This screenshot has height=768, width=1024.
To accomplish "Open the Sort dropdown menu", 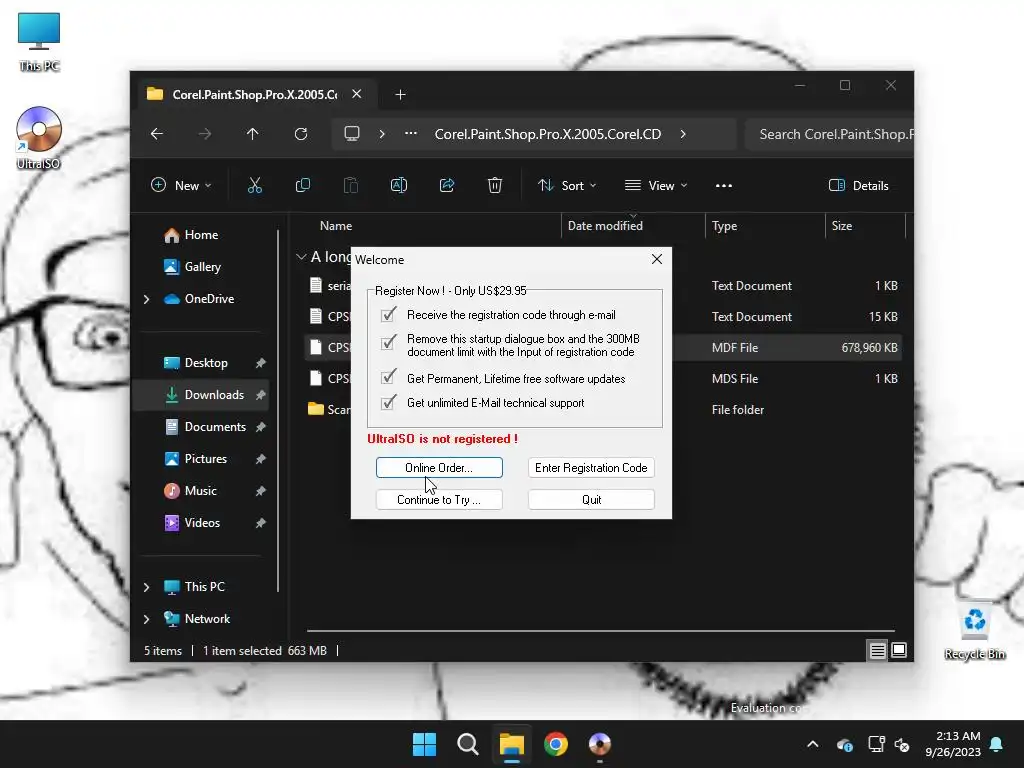I will click(567, 185).
